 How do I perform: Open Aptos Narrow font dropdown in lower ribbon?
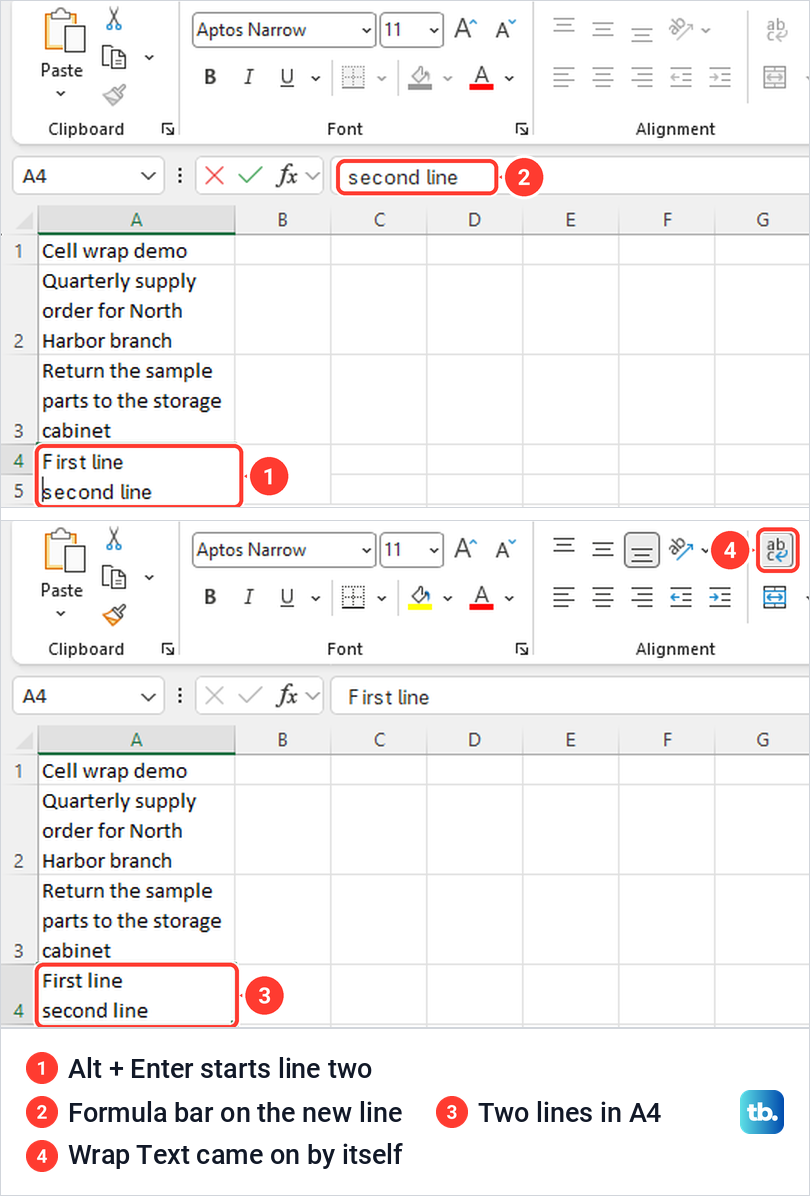tap(367, 550)
